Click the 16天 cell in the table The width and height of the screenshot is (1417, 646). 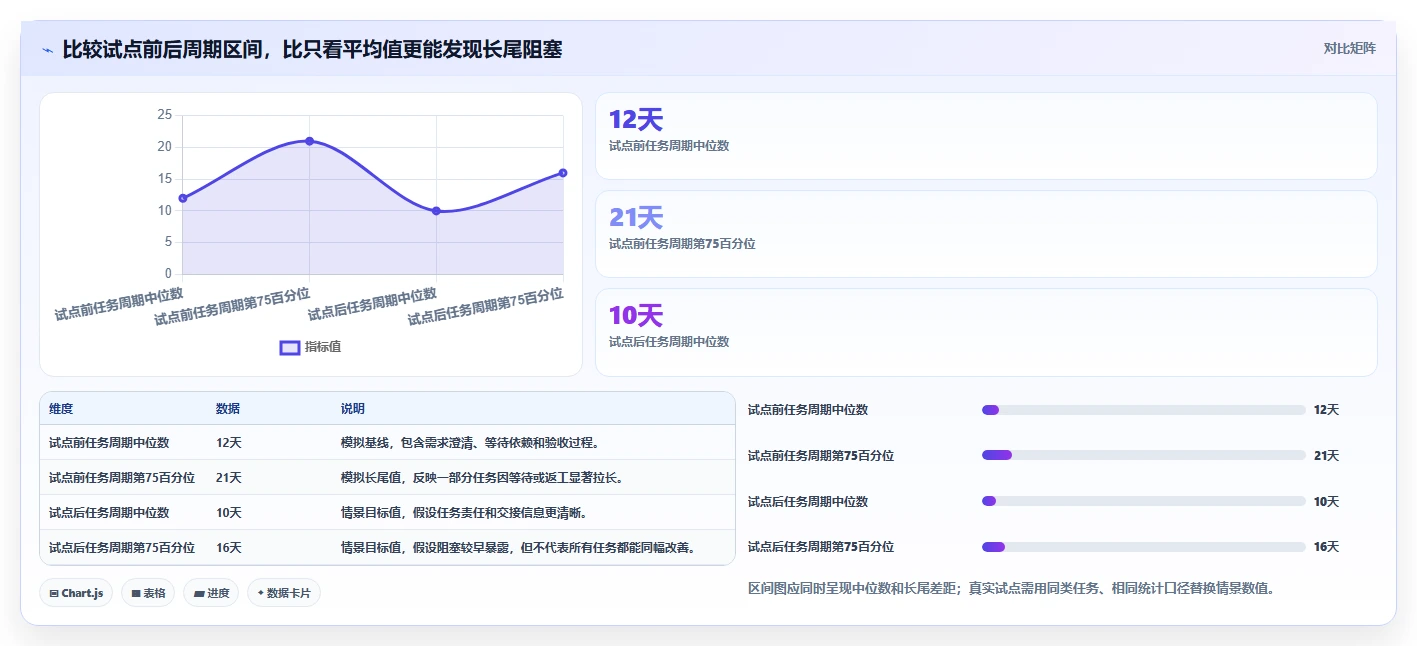click(229, 548)
